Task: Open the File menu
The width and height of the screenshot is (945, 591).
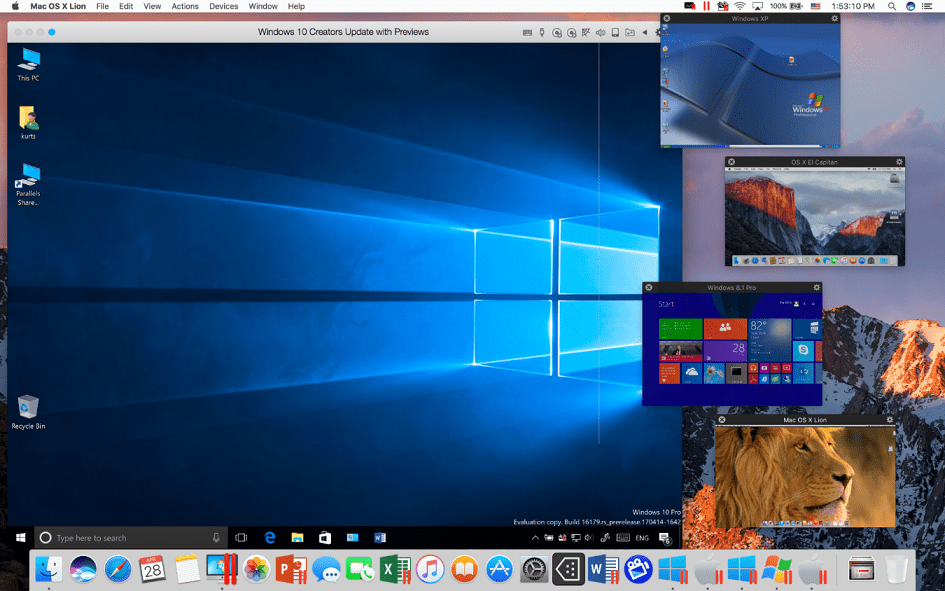Action: 102,6
